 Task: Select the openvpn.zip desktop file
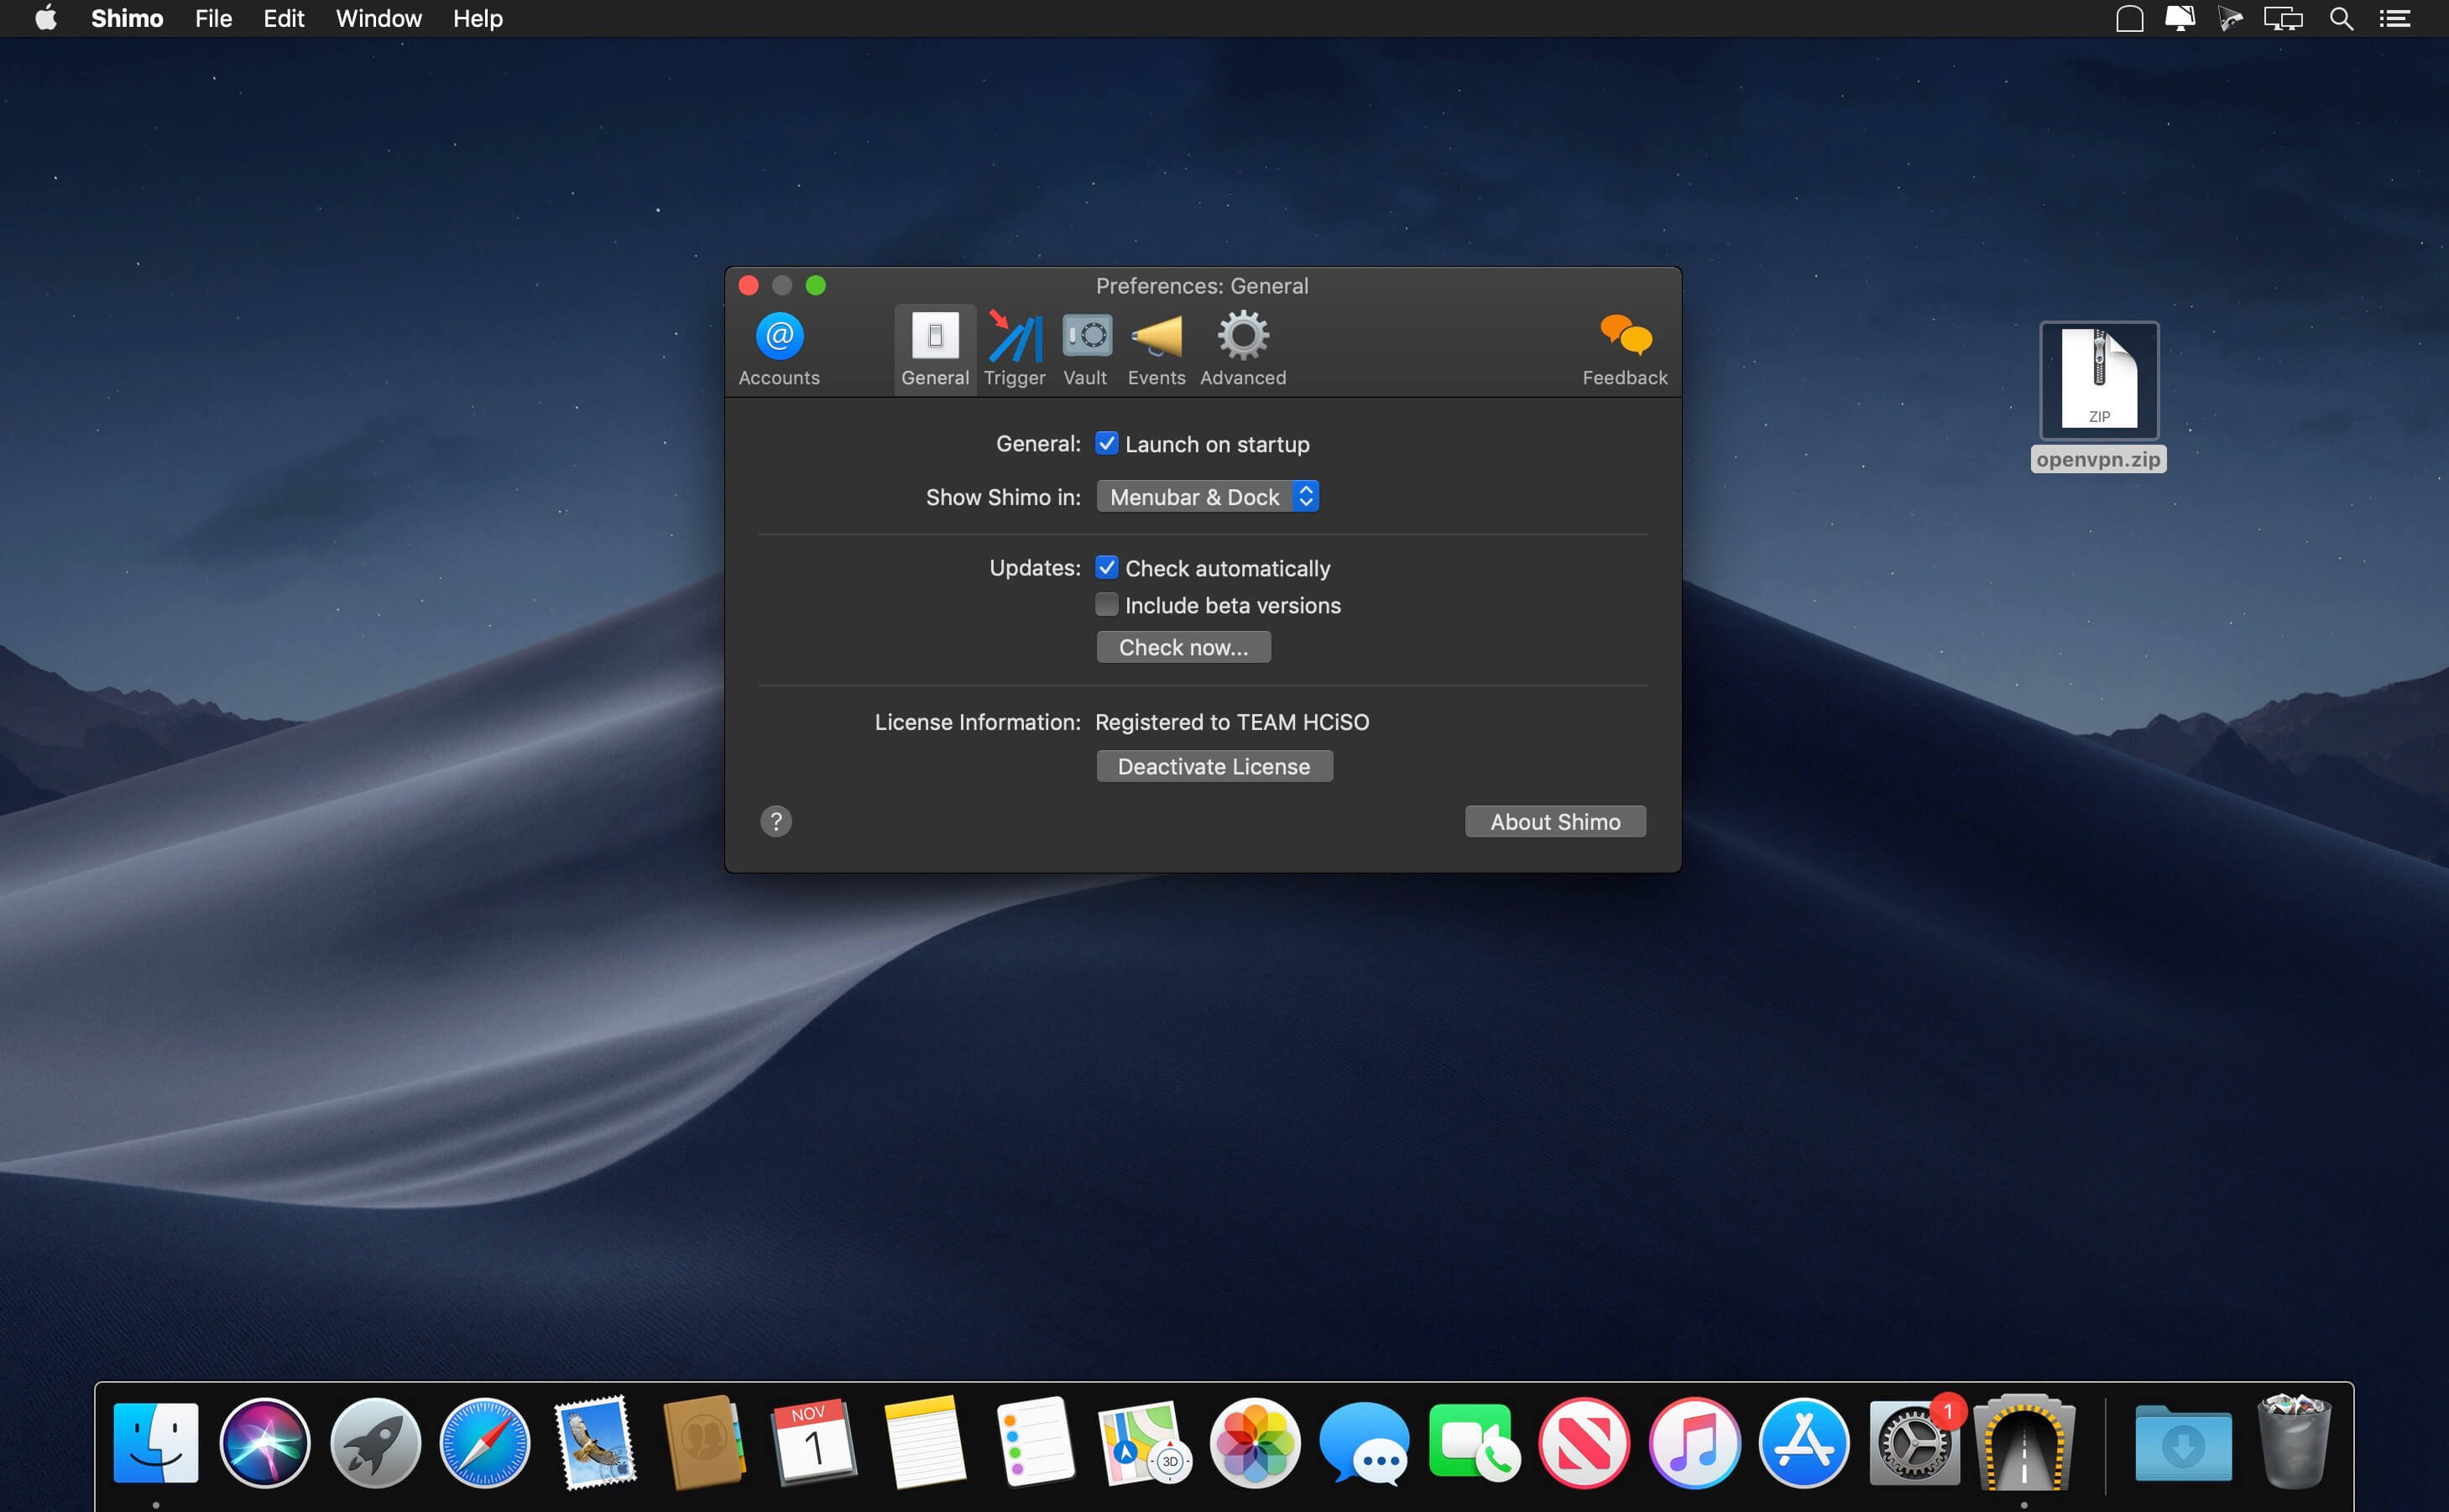(x=2098, y=381)
